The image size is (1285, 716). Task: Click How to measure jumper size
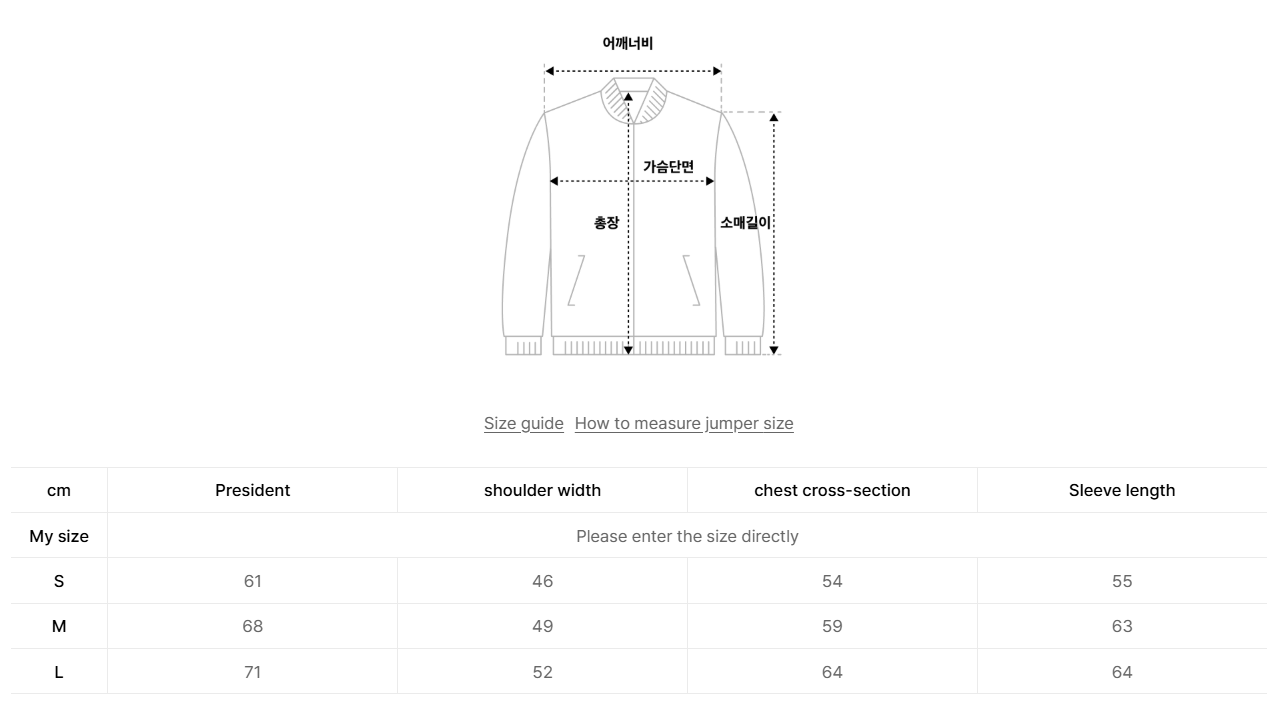[684, 423]
